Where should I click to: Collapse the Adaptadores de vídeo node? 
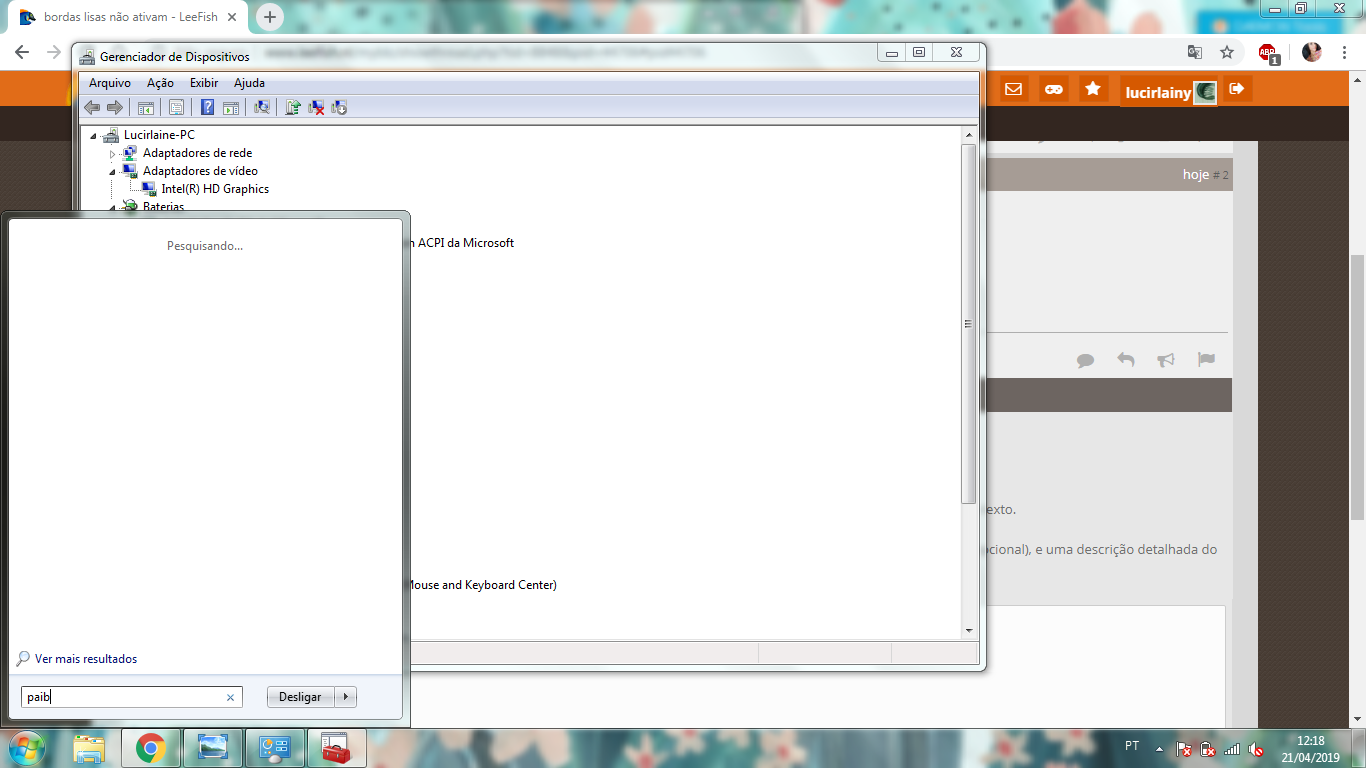point(113,172)
